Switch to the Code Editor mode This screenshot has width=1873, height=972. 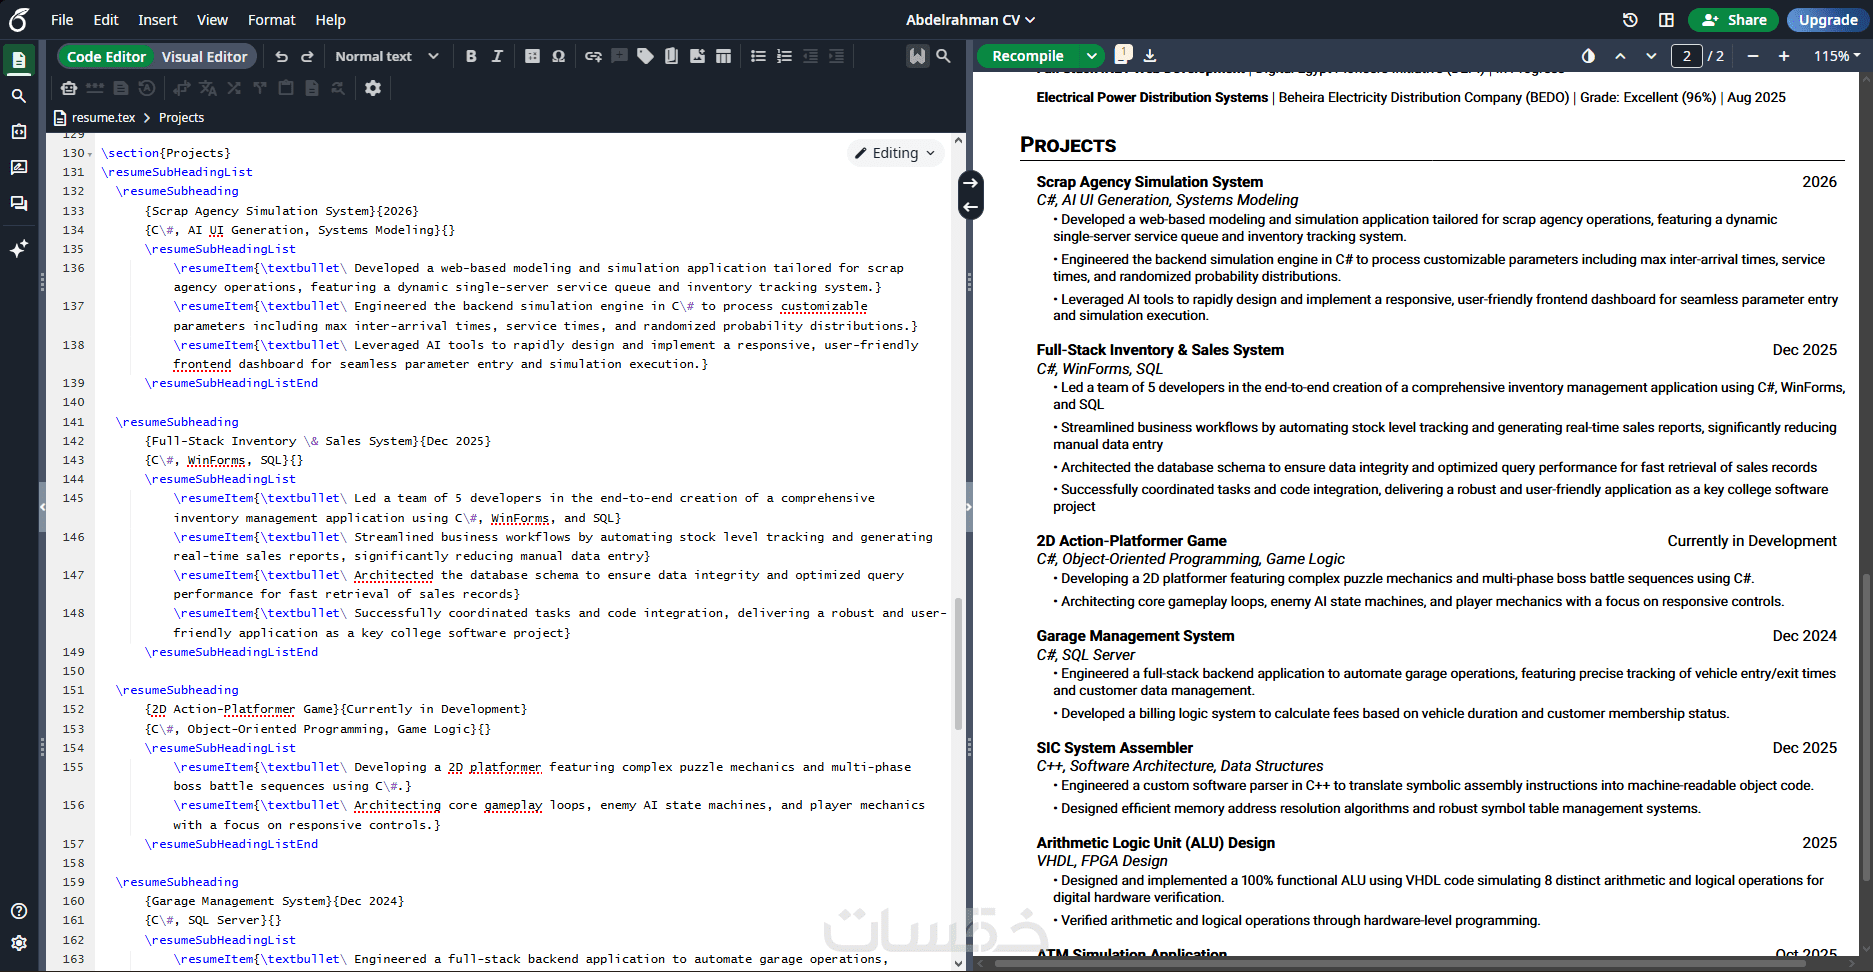pos(106,57)
